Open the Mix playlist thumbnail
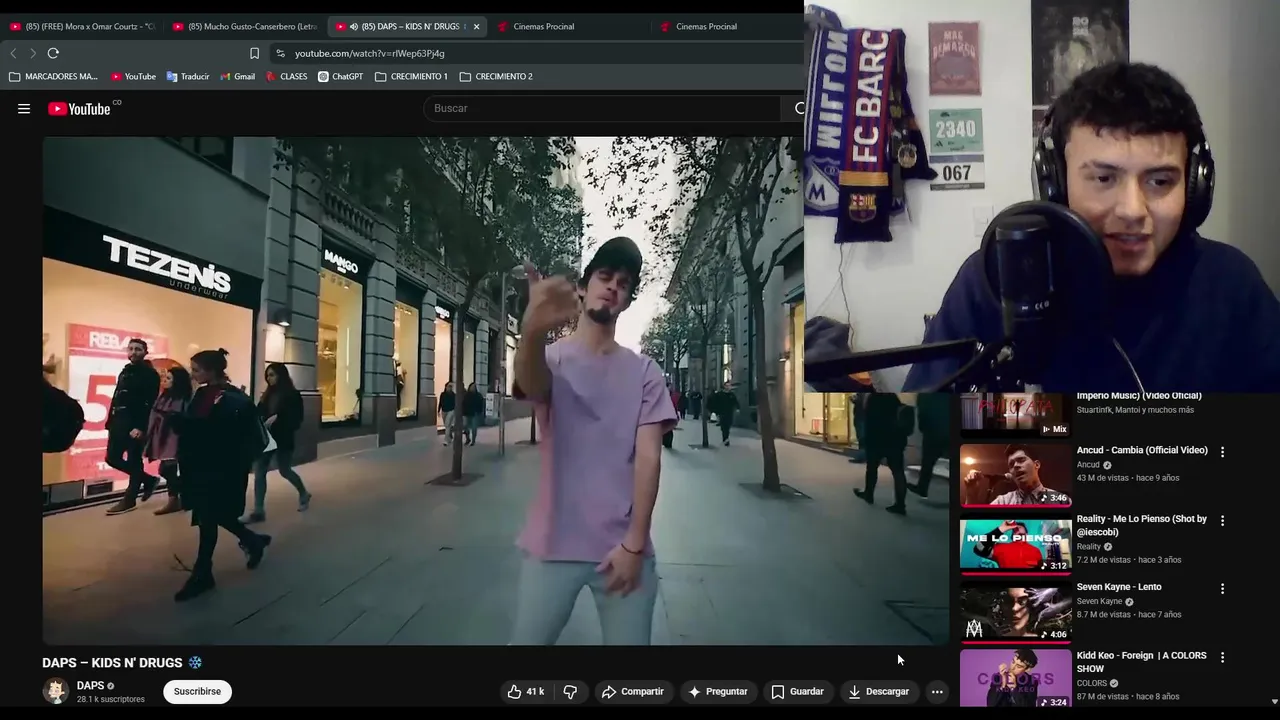This screenshot has width=1280, height=720. coord(1015,415)
